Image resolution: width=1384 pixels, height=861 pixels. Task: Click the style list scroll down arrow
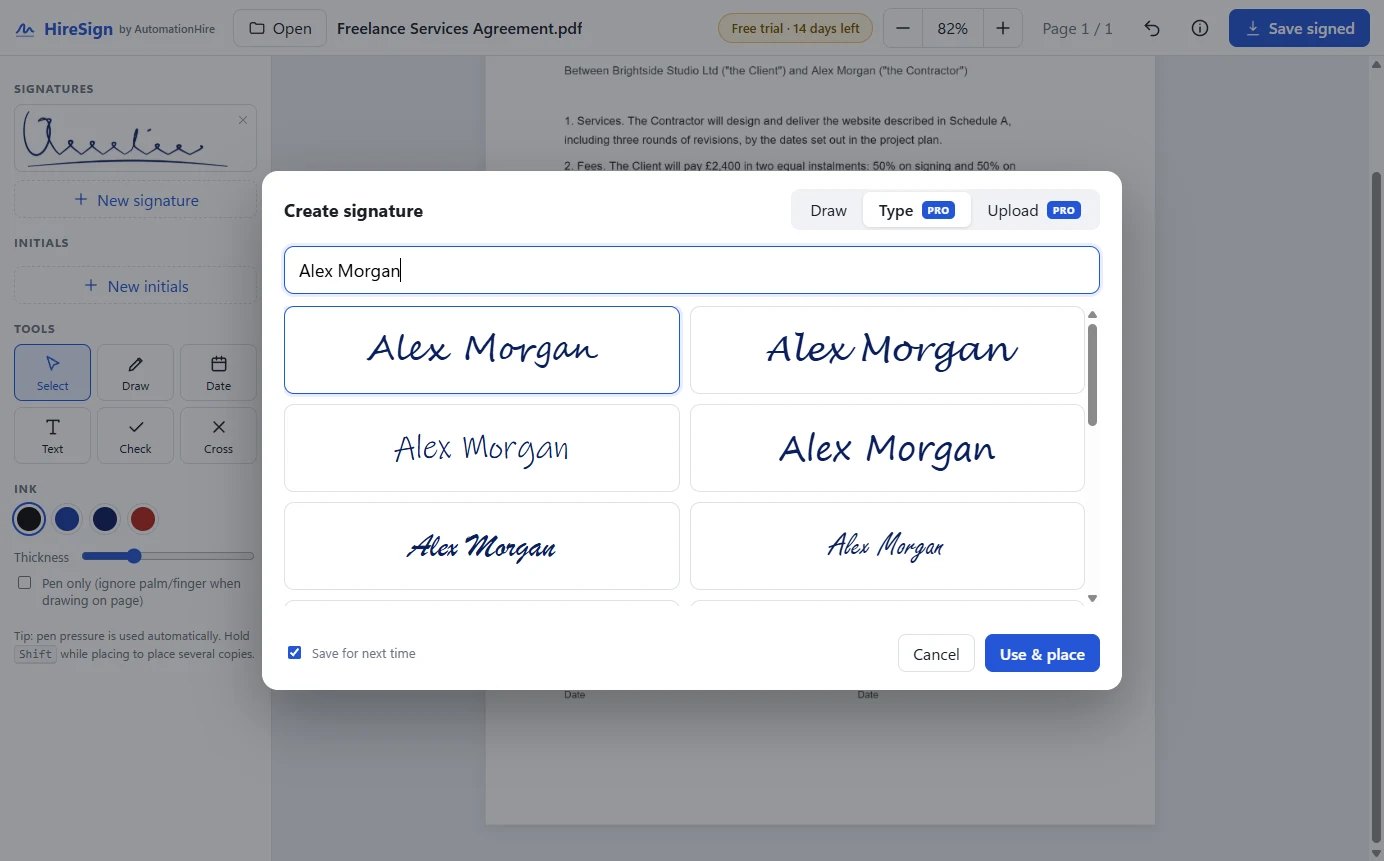point(1092,598)
